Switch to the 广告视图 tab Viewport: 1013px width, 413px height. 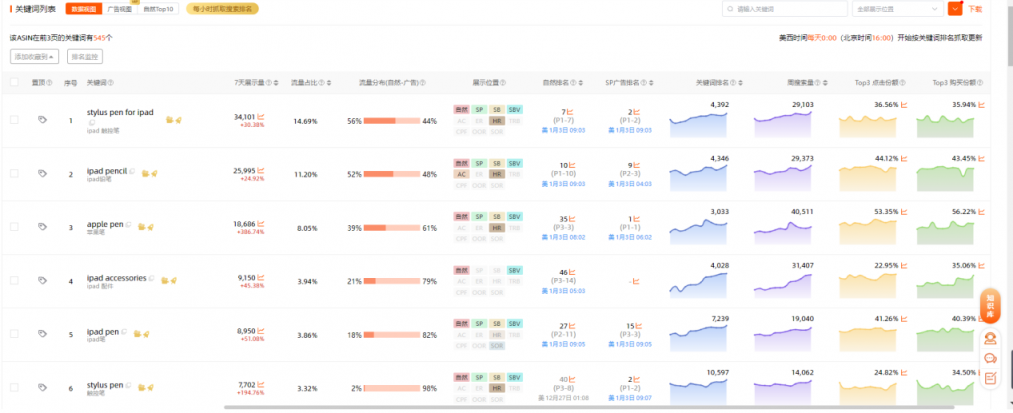click(x=120, y=9)
